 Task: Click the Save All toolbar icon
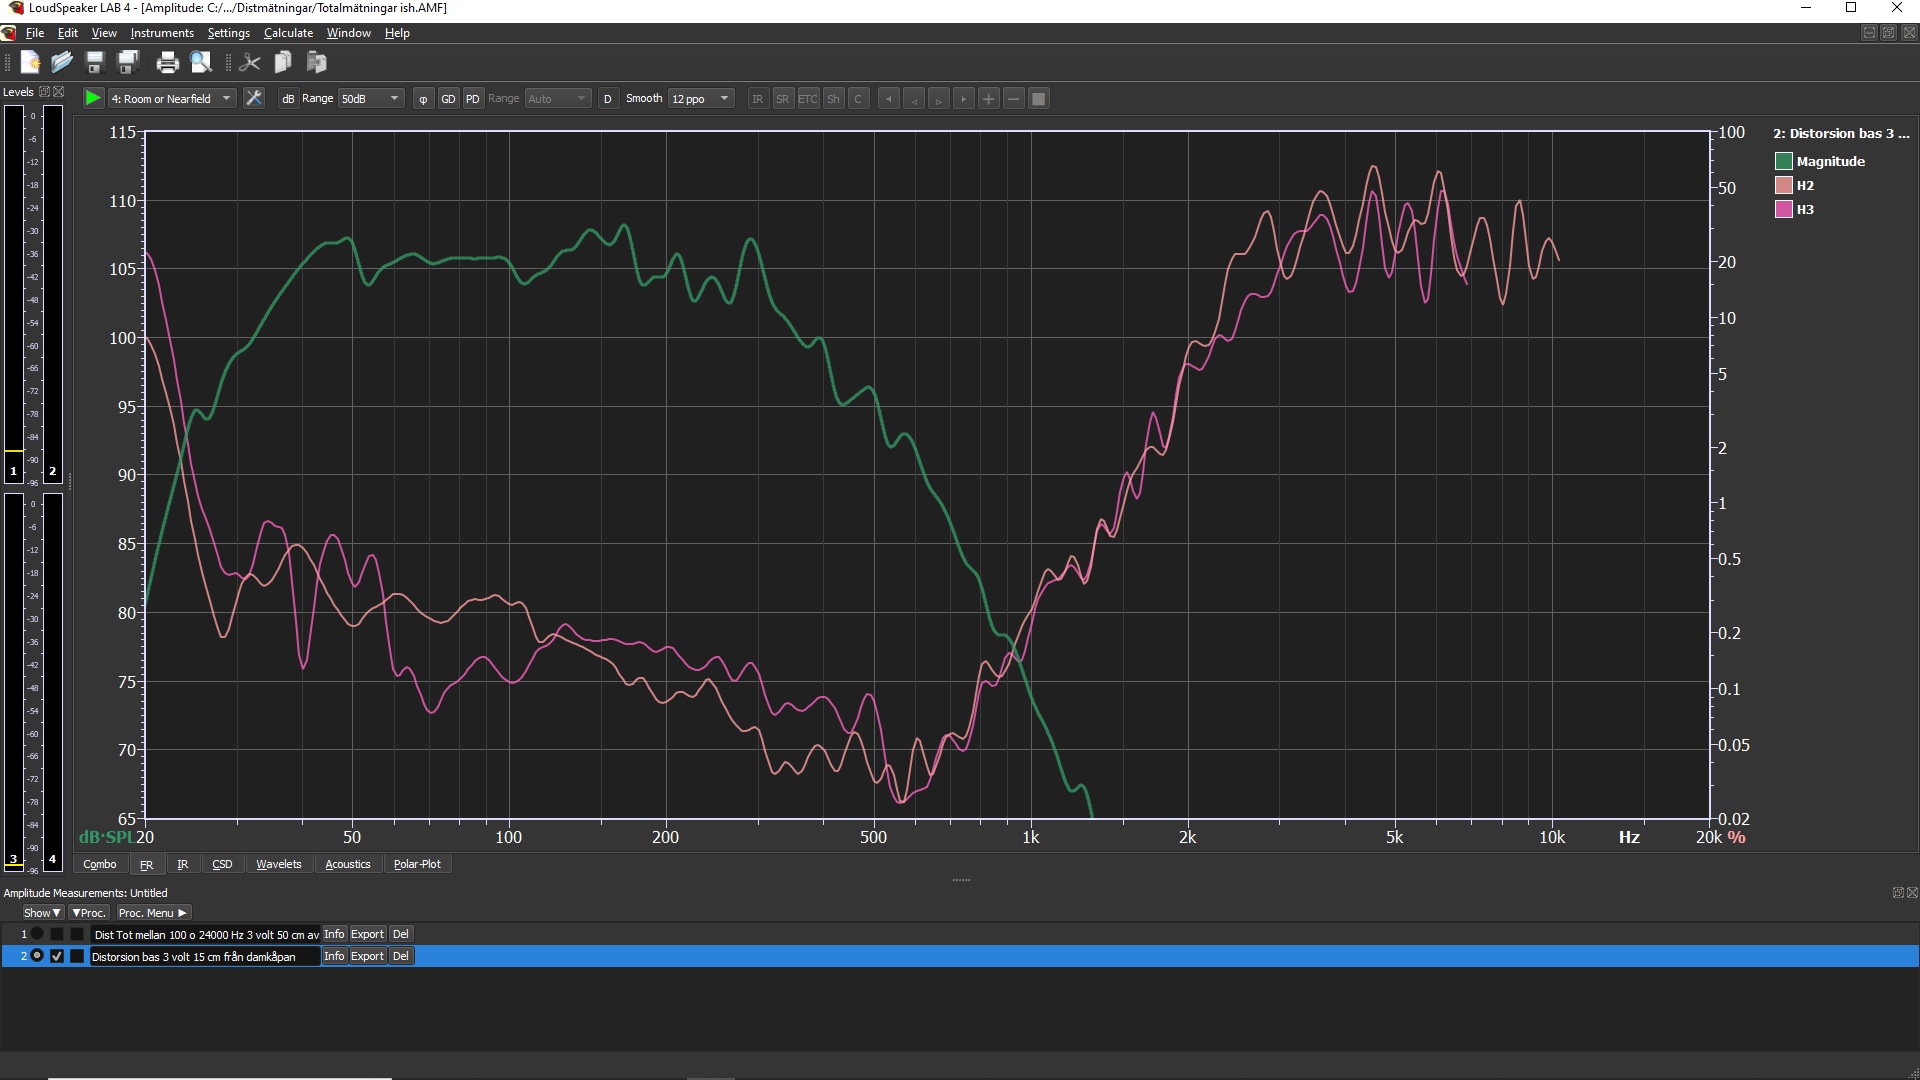coord(128,63)
